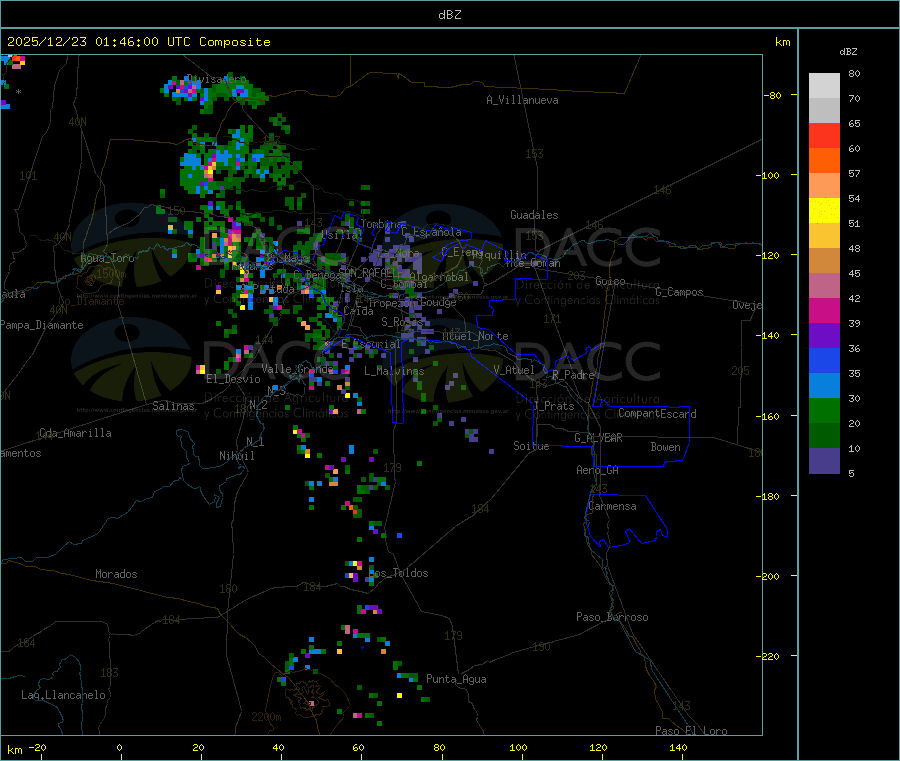Click the Algarrobal label
Image resolution: width=900 pixels, height=761 pixels.
click(439, 277)
